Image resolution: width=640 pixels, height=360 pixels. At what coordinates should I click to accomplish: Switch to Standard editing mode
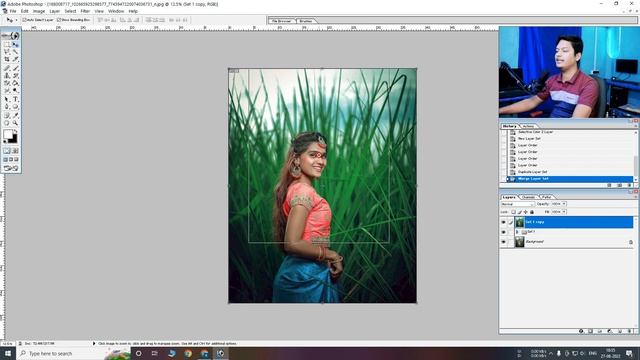(x=7, y=151)
